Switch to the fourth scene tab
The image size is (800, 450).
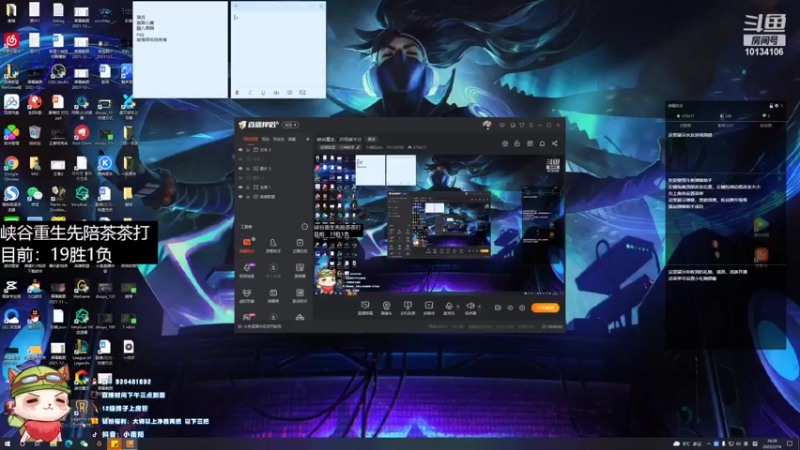pos(292,139)
